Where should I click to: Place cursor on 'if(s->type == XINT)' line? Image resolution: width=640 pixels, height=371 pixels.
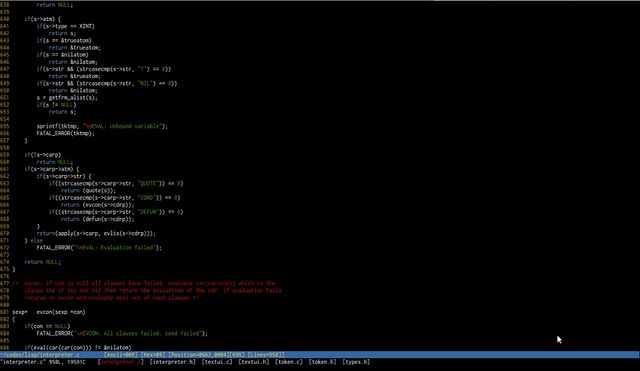point(65,26)
